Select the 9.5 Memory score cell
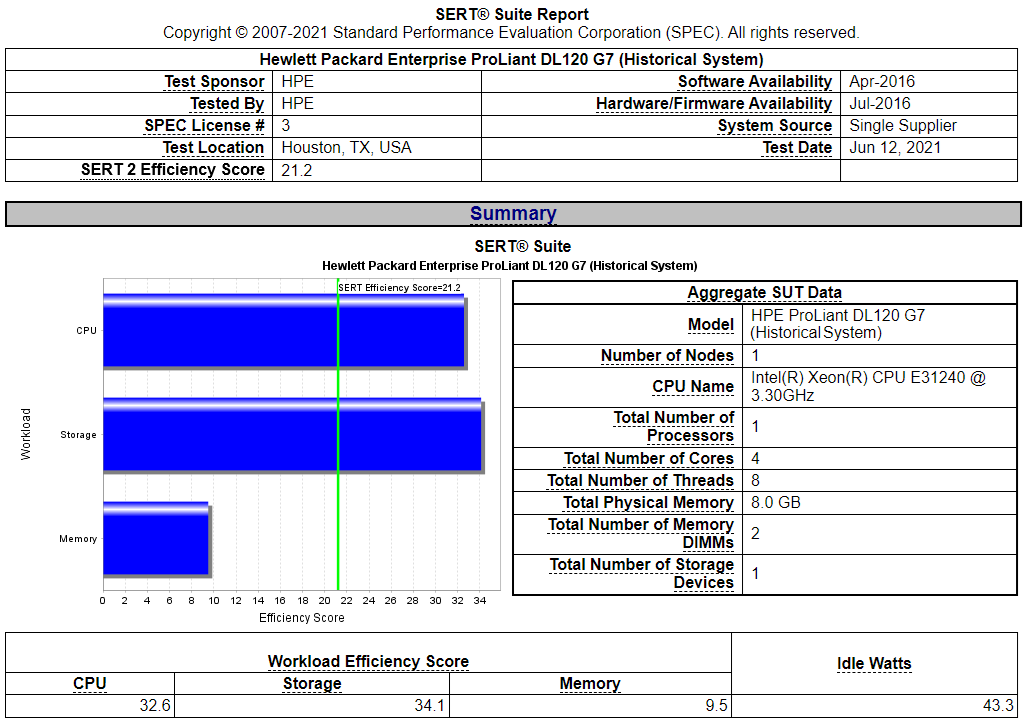1026x722 pixels. pyautogui.click(x=716, y=706)
